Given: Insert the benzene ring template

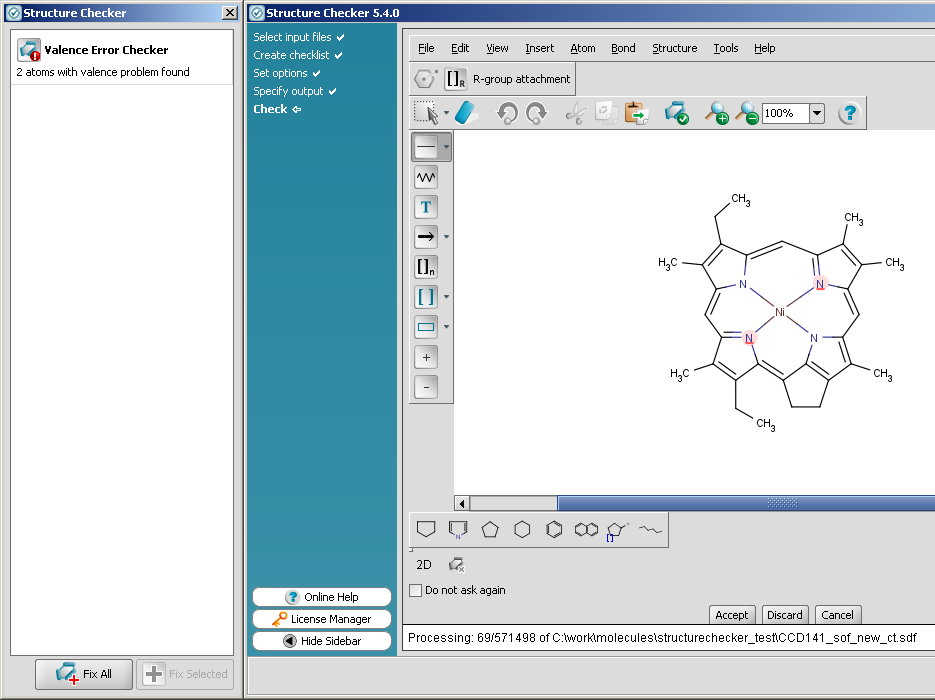Looking at the screenshot, I should tap(554, 529).
